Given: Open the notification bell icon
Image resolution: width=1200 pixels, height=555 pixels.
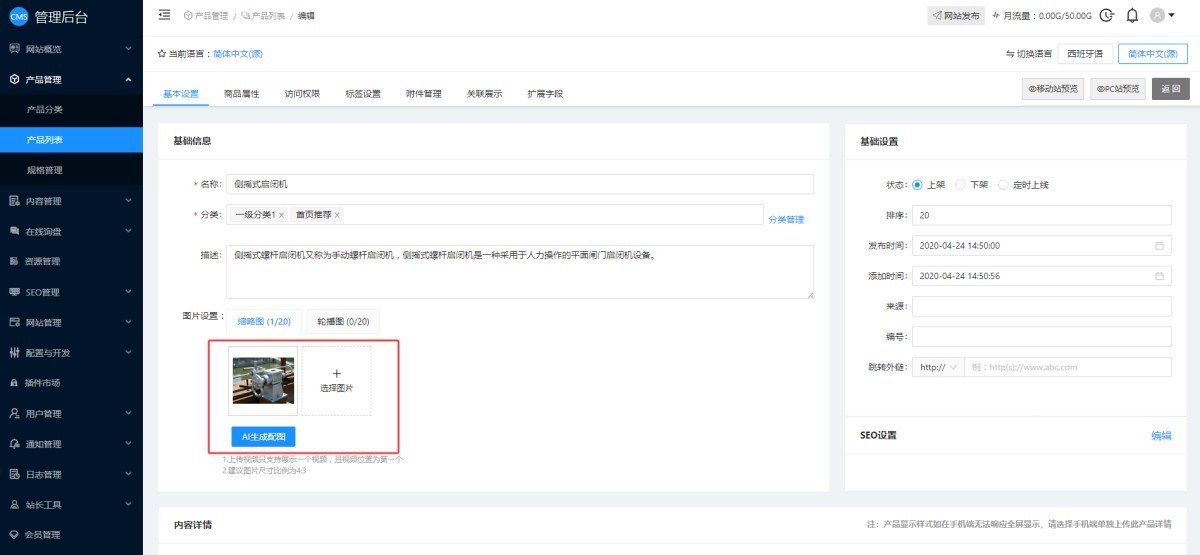Looking at the screenshot, I should click(1132, 15).
